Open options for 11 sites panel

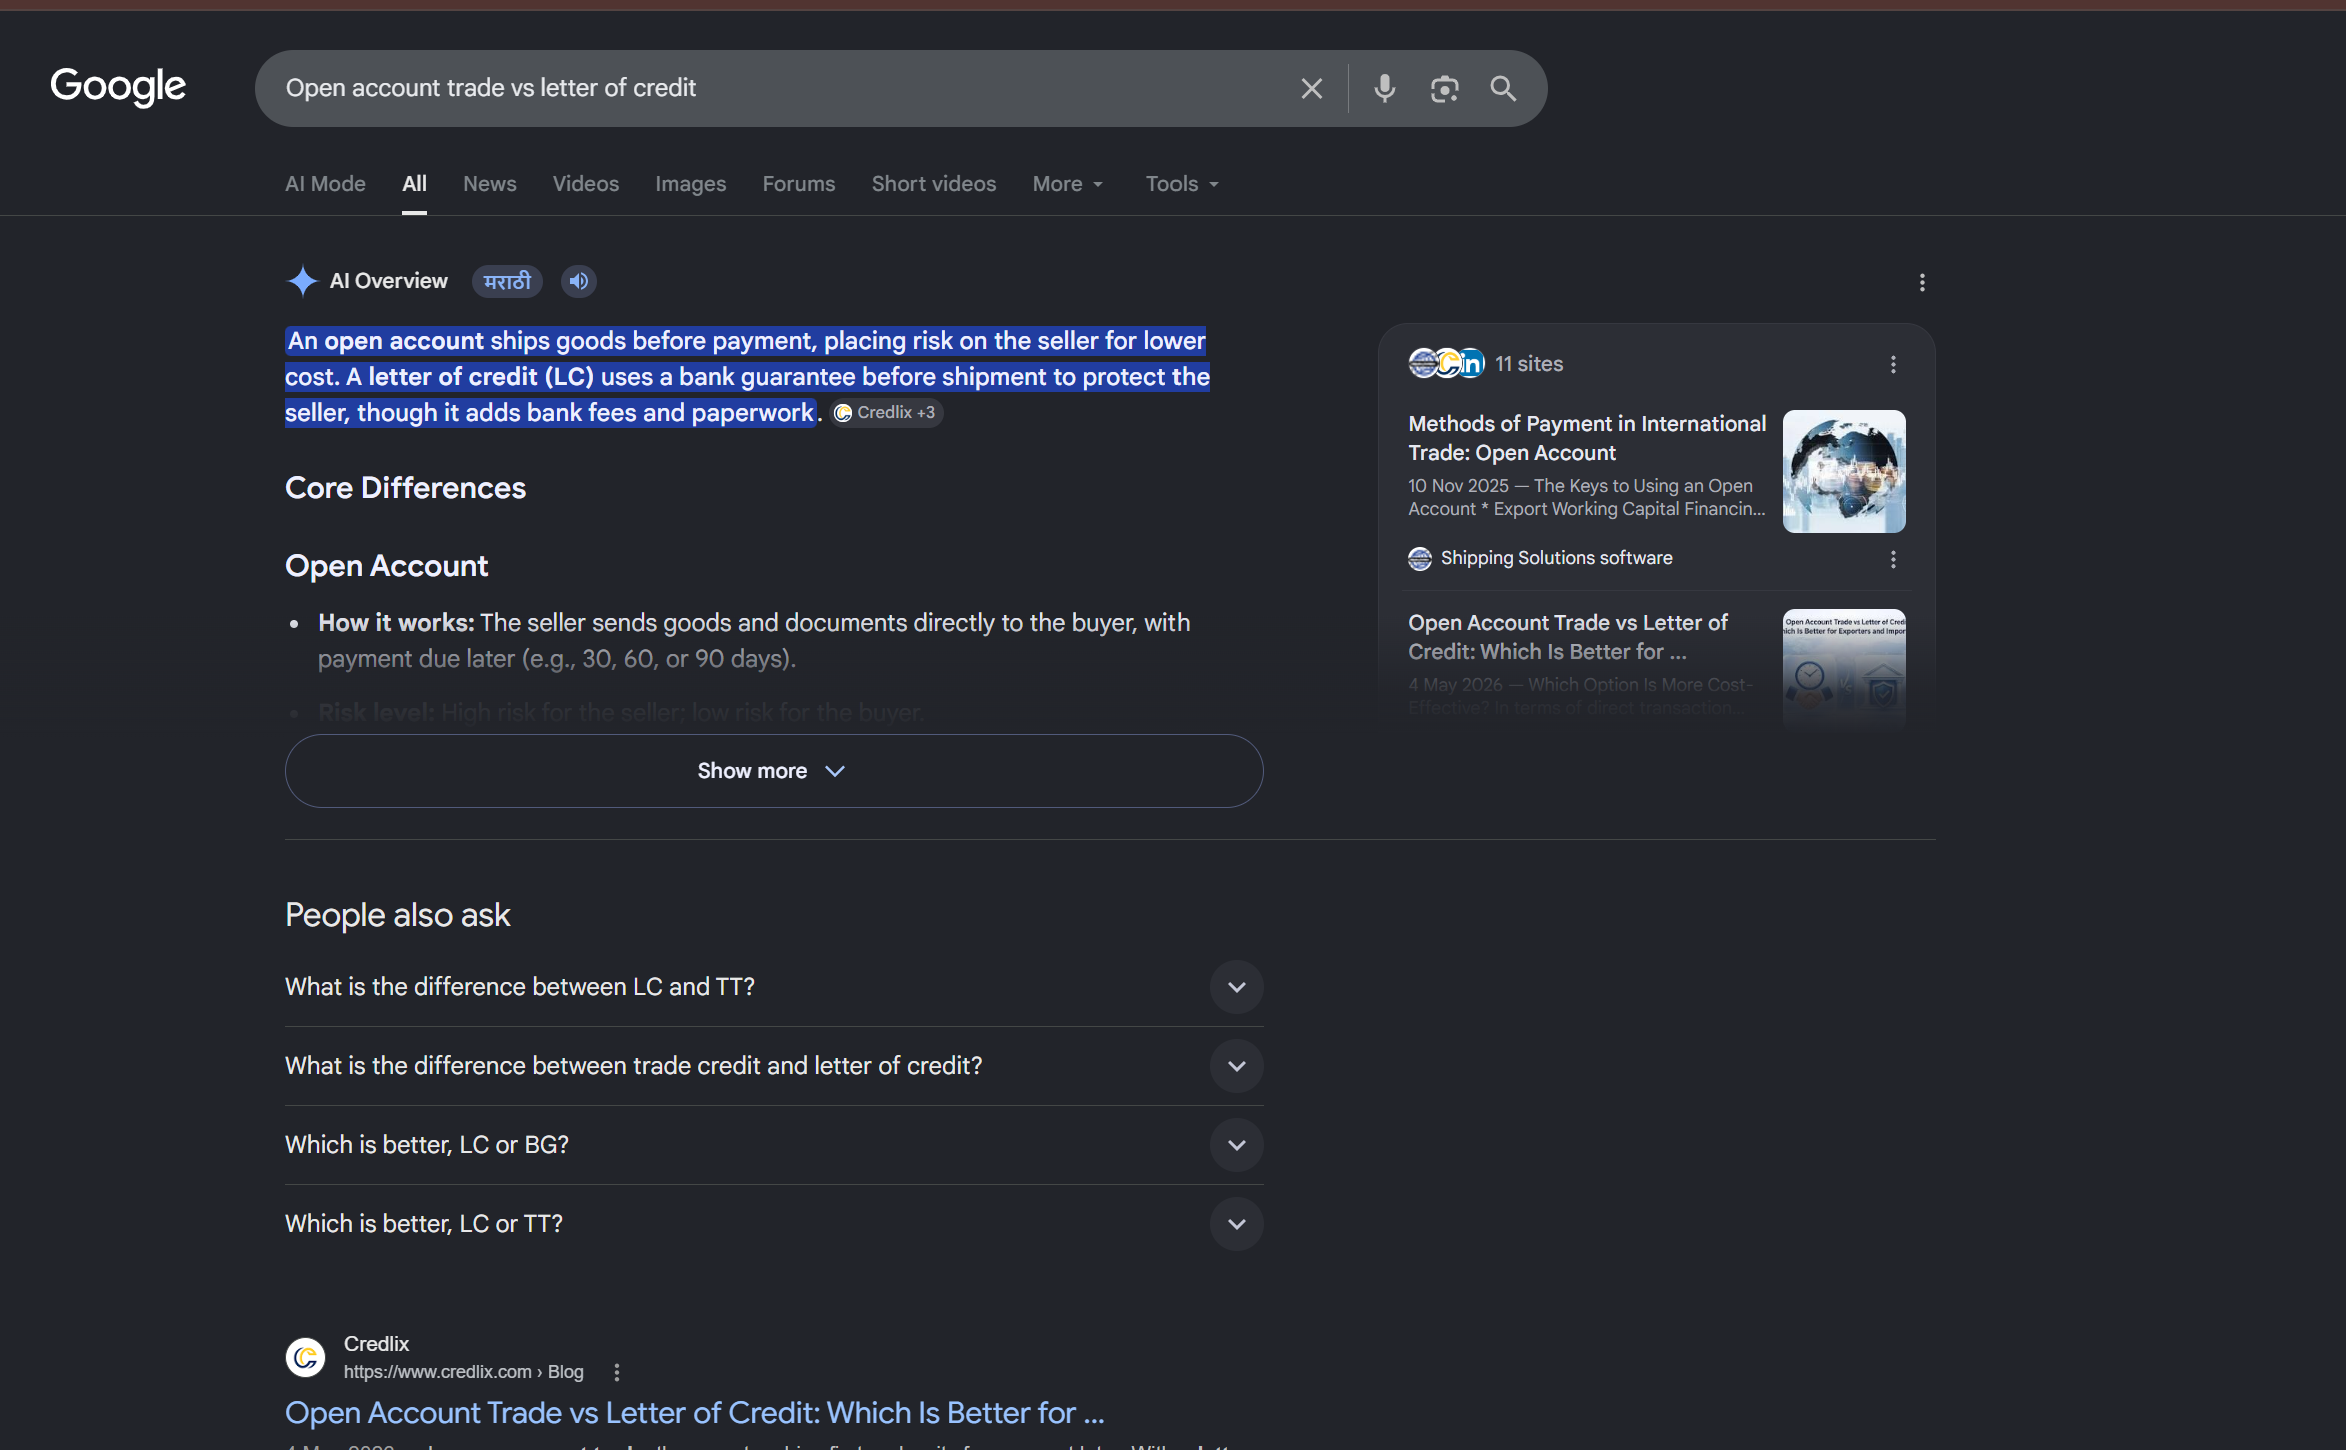pyautogui.click(x=1893, y=365)
